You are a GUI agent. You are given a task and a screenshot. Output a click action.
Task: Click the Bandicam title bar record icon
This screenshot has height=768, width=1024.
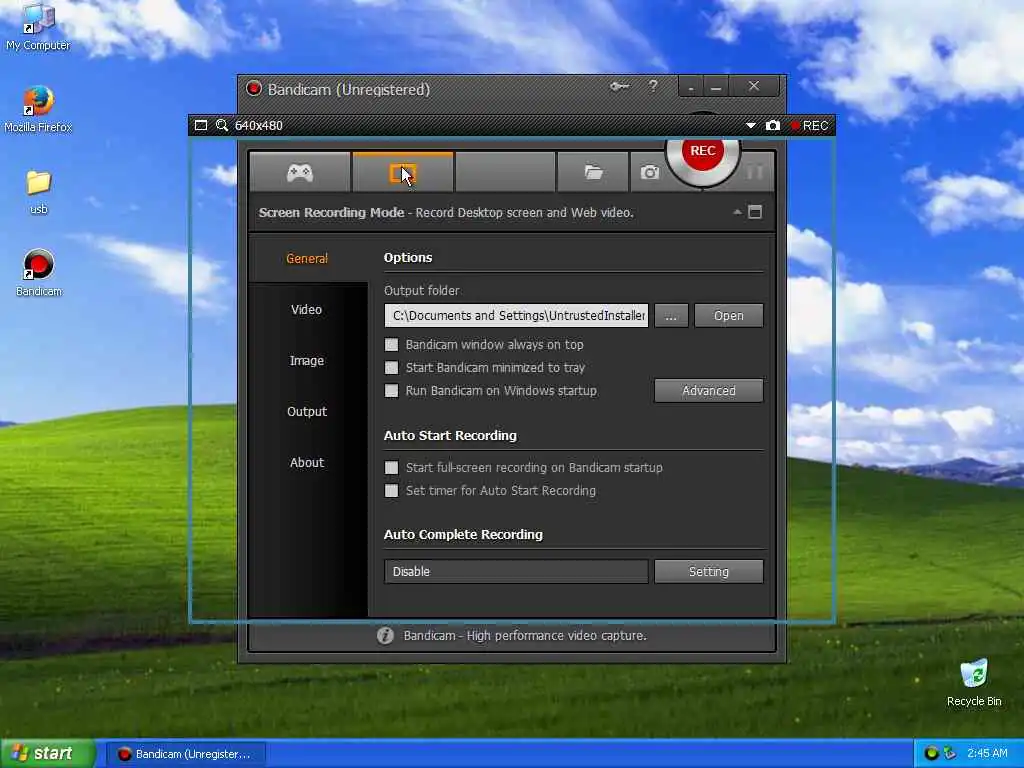(253, 88)
